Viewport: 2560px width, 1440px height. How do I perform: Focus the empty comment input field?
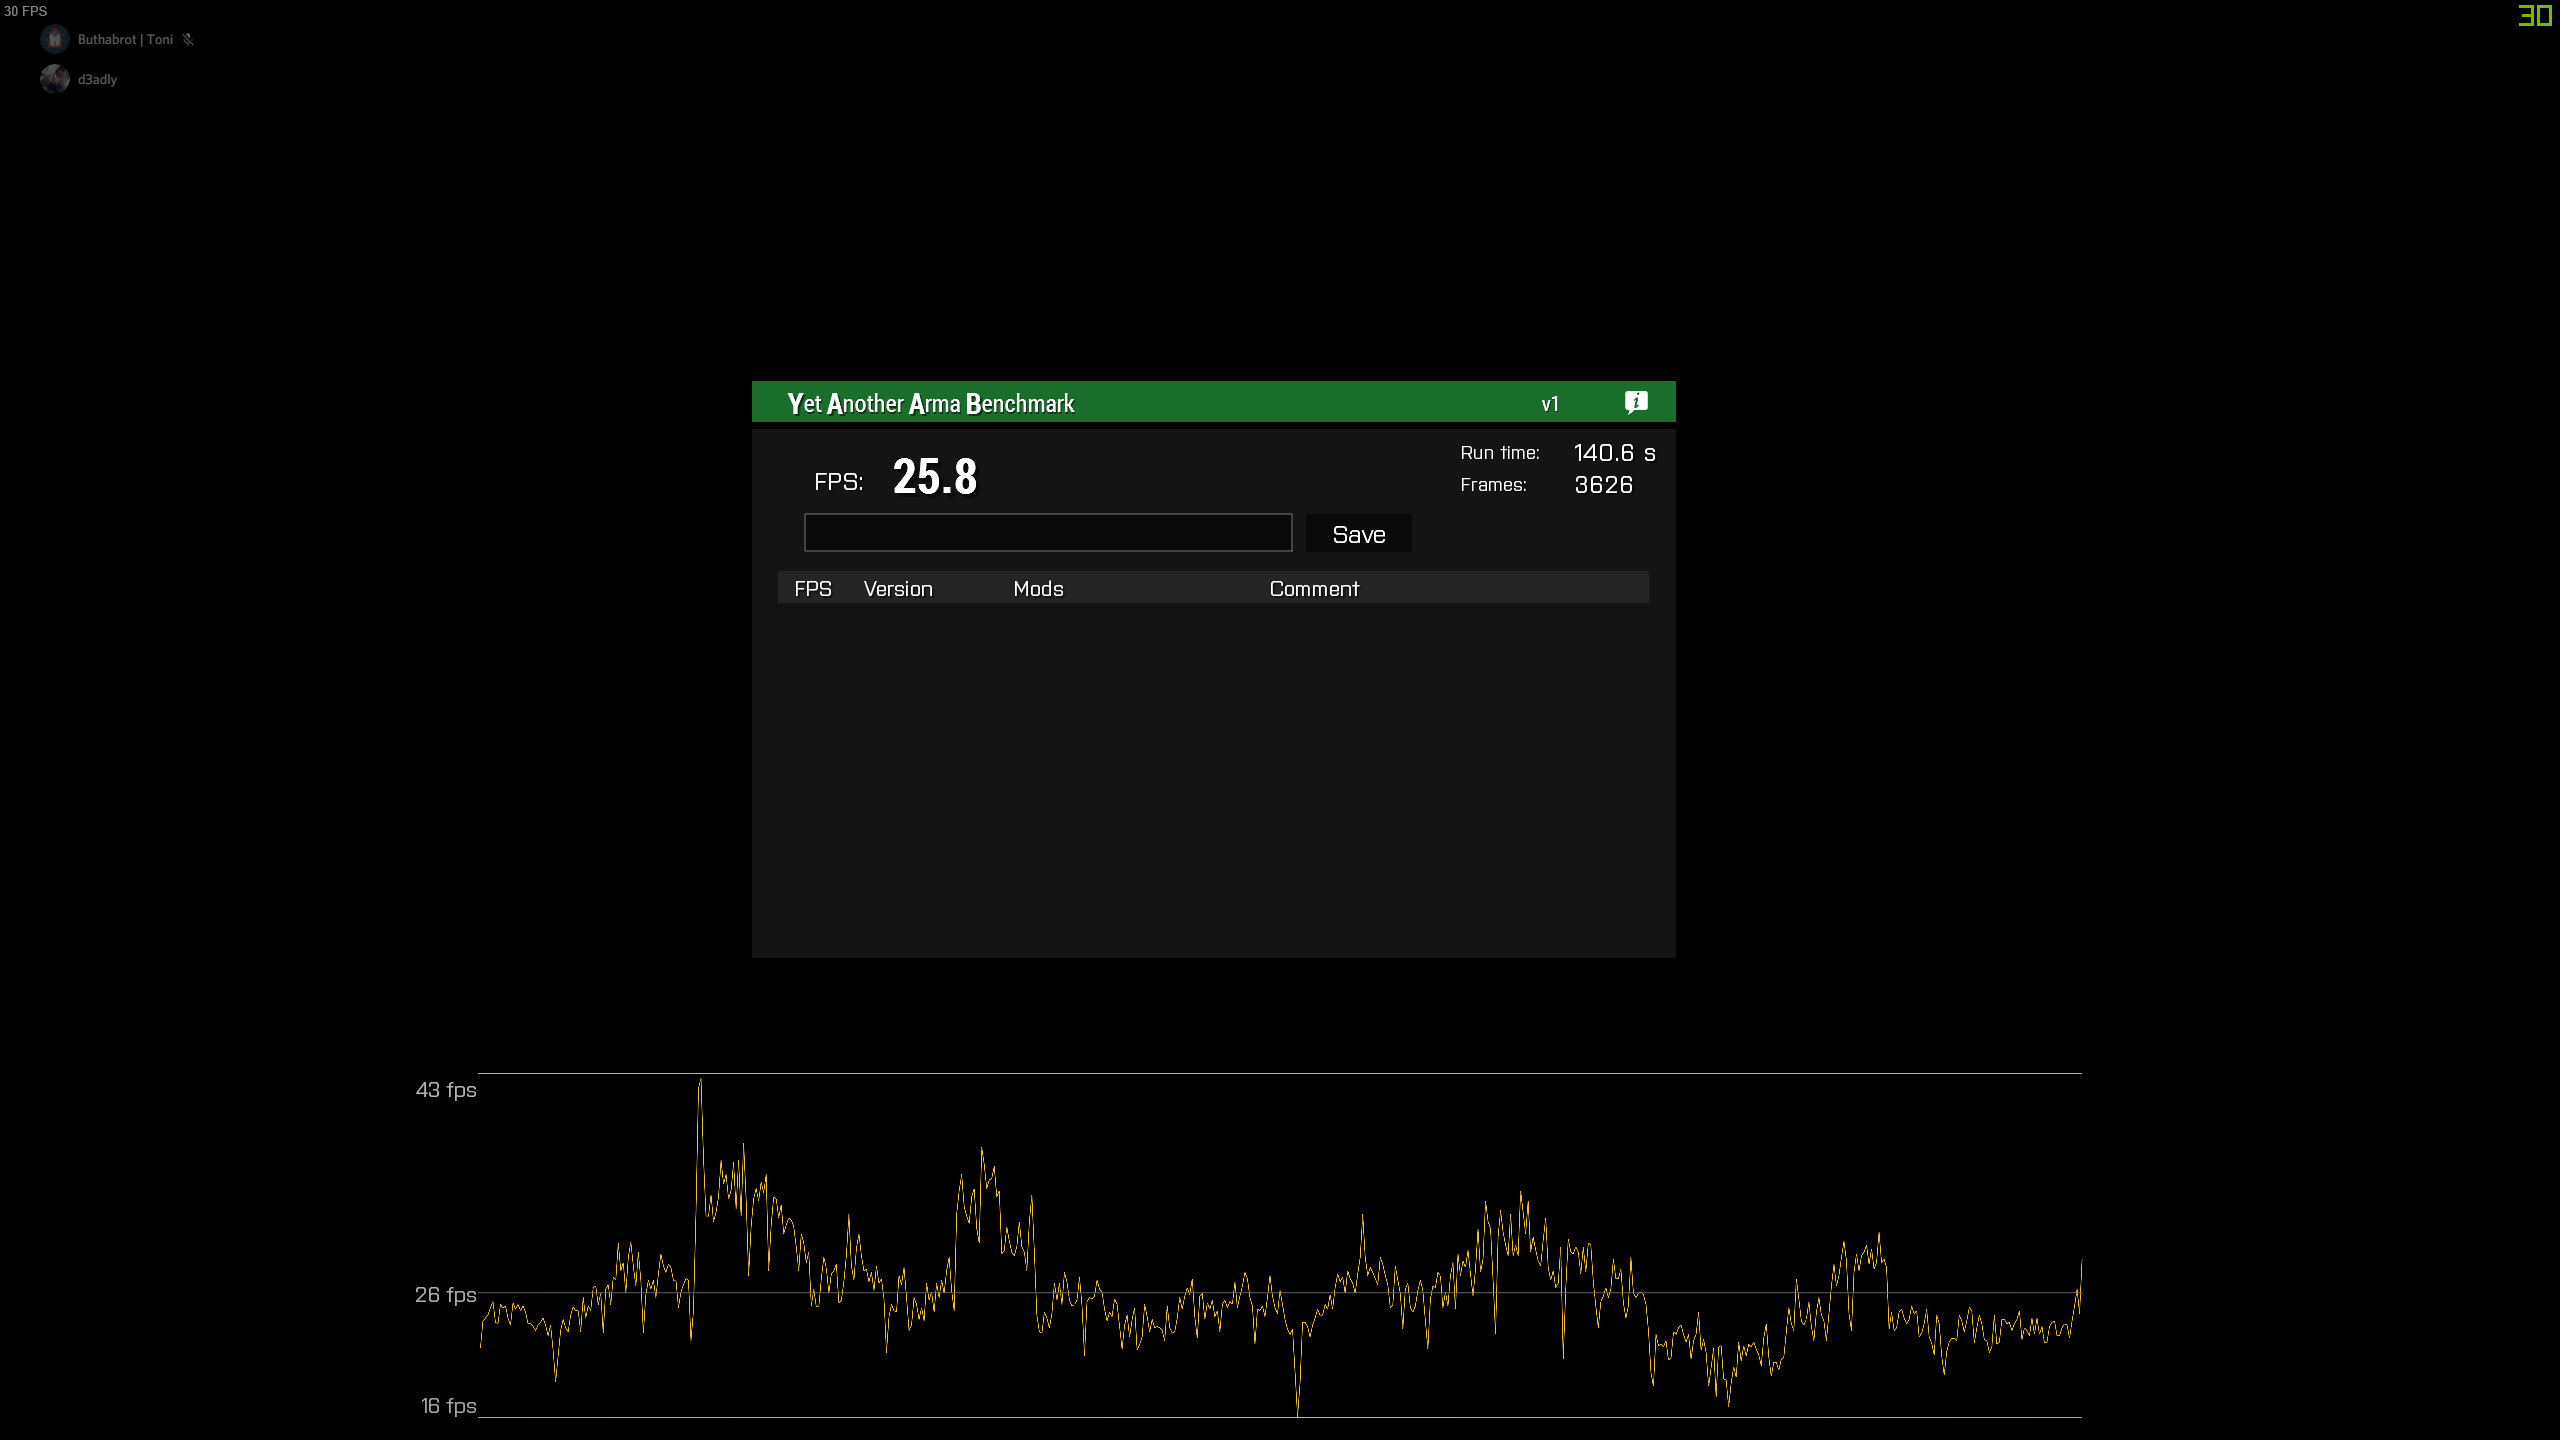(x=1047, y=533)
